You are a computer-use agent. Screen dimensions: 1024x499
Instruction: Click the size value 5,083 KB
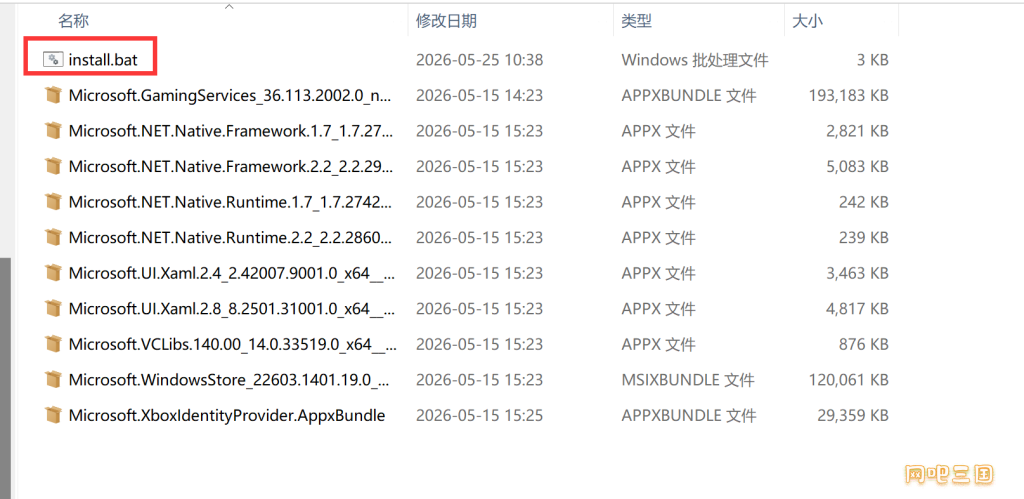pyautogui.click(x=857, y=167)
